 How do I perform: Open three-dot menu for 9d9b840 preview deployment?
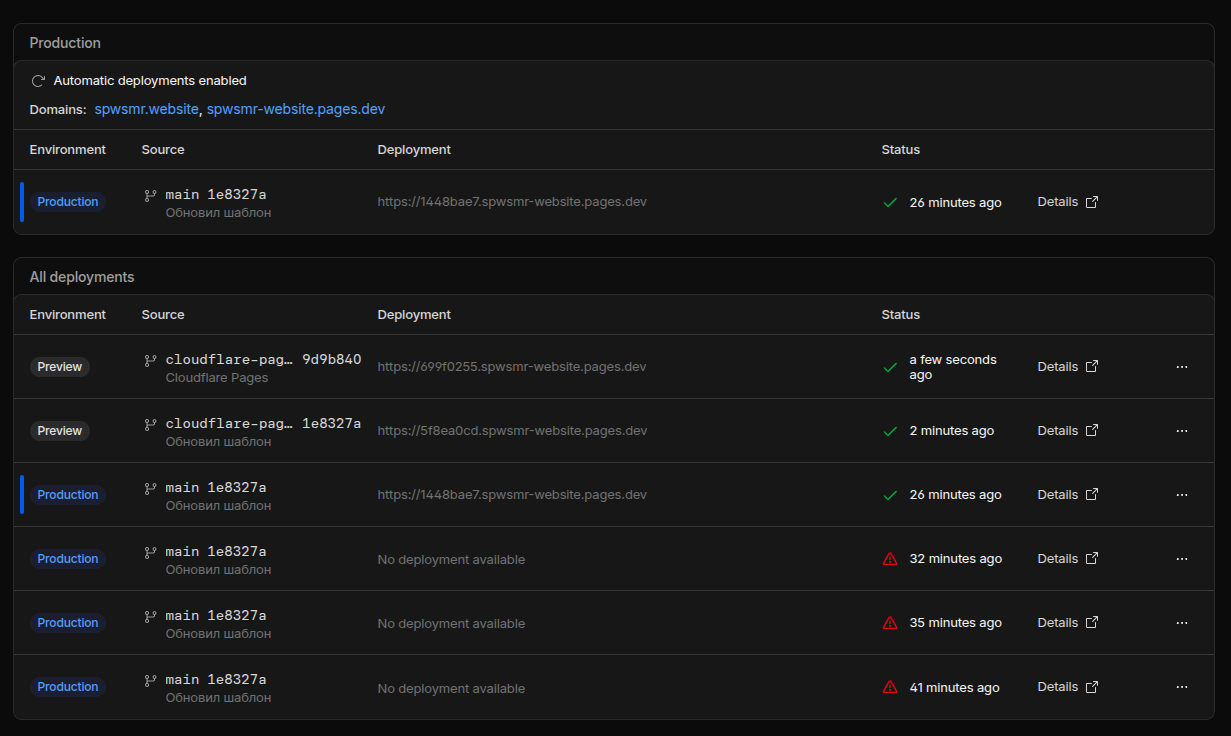coord(1182,367)
